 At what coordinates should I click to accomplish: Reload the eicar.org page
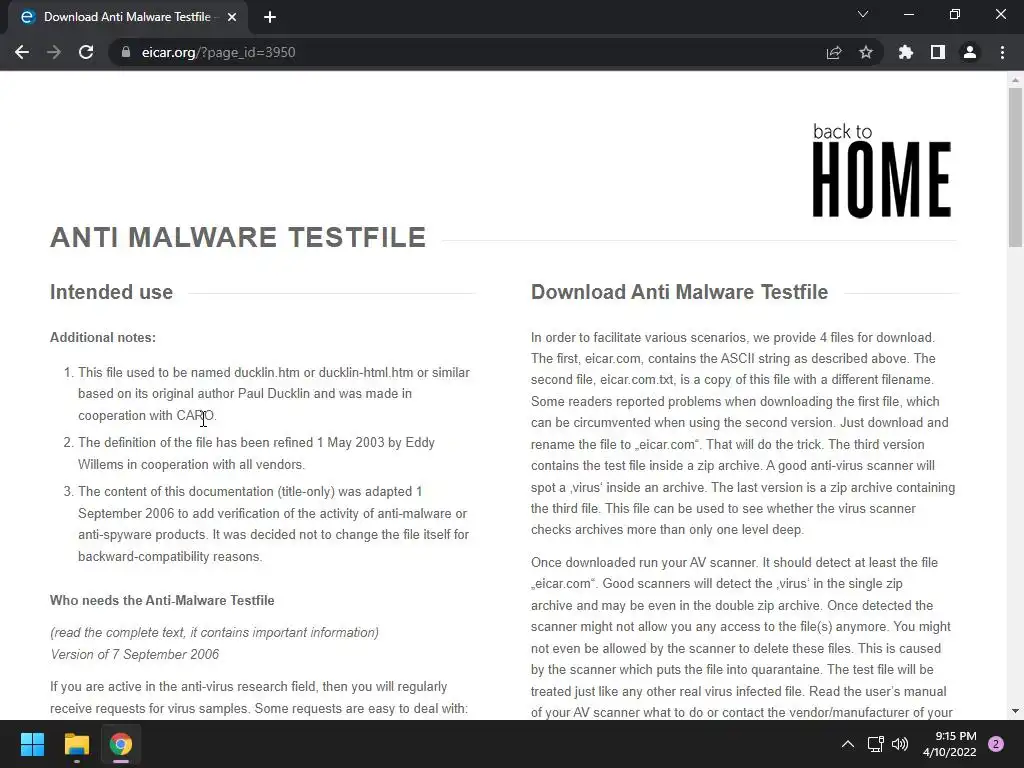86,52
